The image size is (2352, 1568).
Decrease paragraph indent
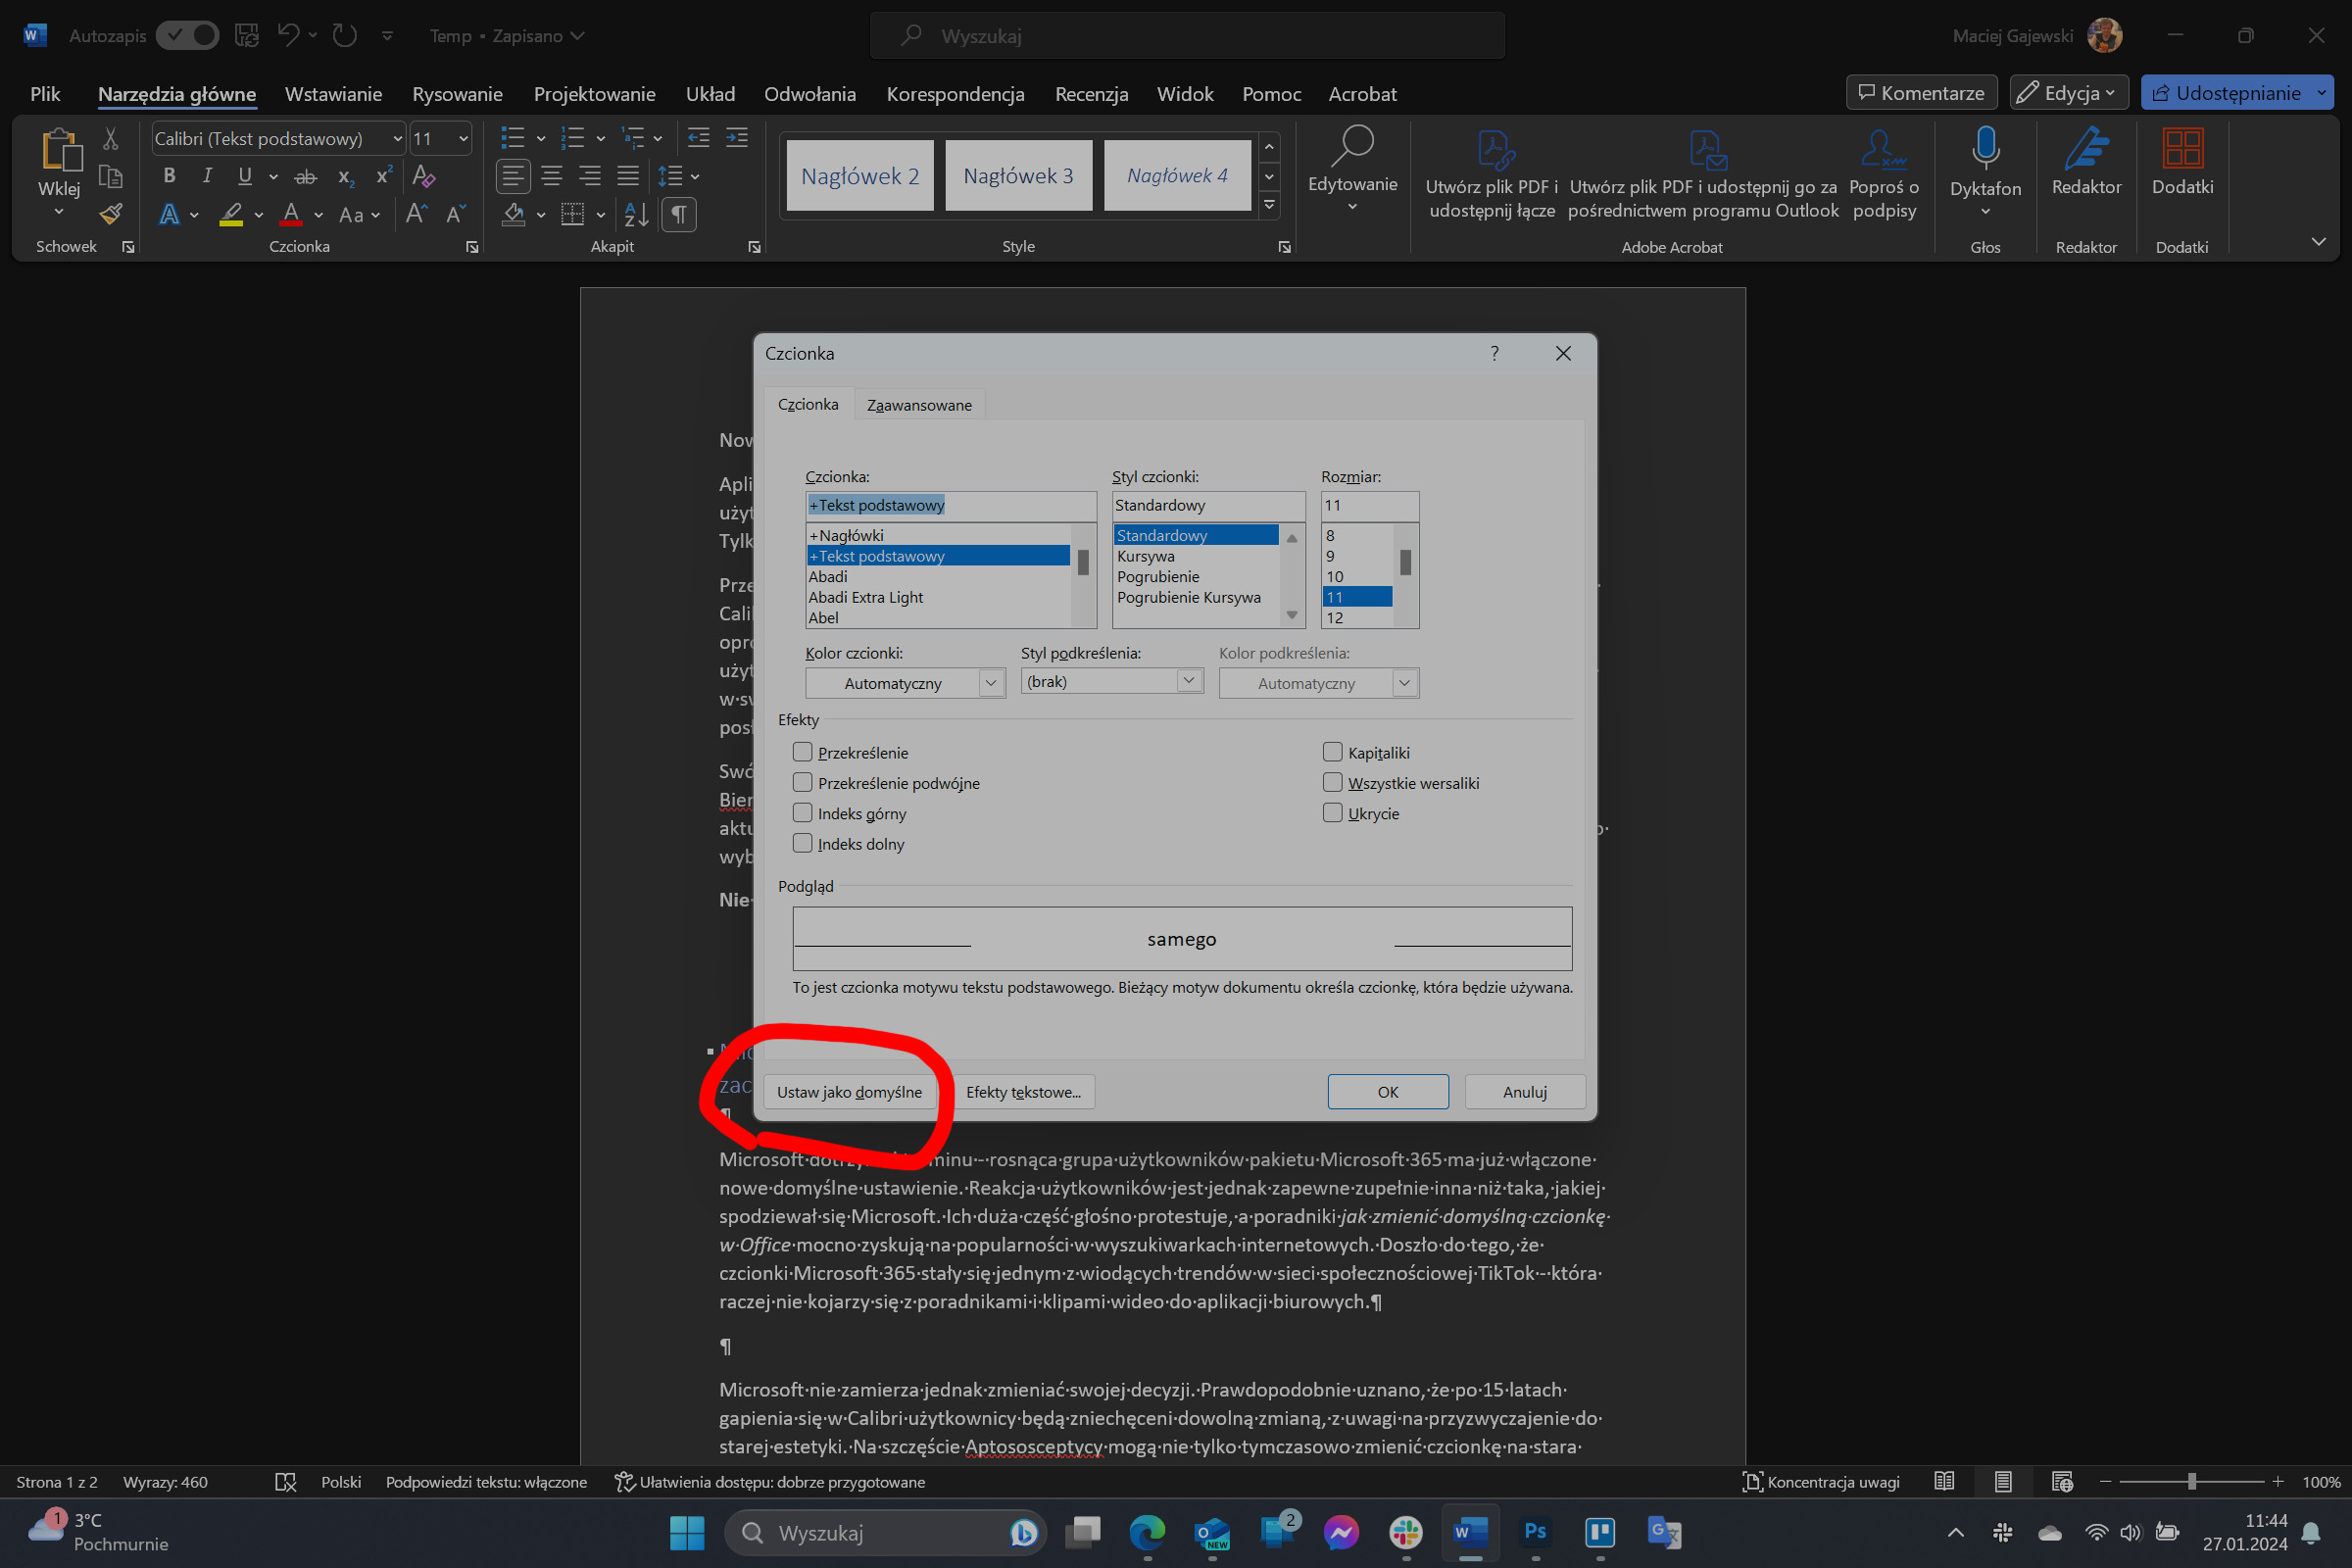pos(699,138)
